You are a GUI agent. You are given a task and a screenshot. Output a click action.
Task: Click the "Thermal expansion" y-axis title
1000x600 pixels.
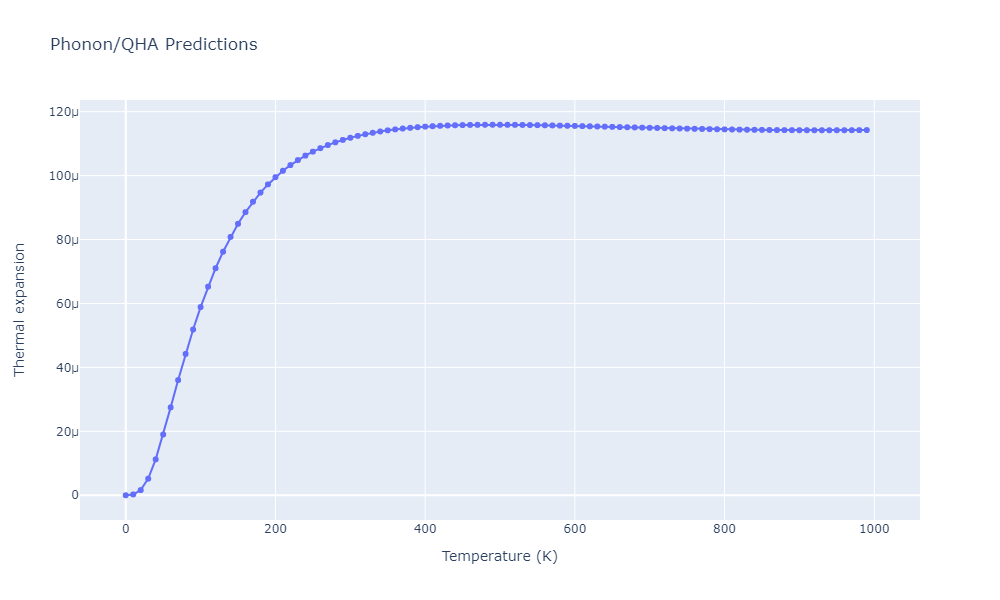click(20, 310)
